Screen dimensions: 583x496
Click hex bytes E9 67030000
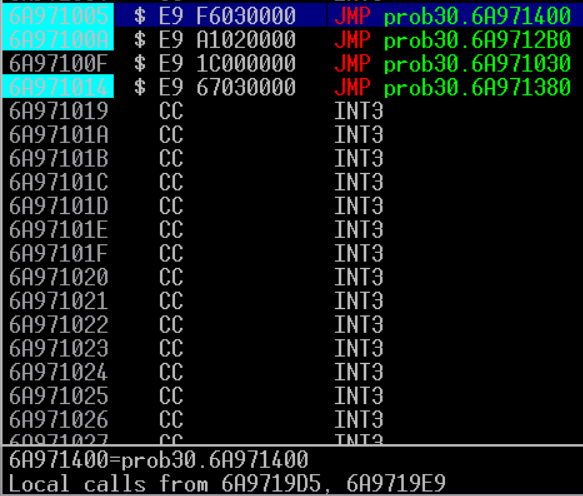227,87
